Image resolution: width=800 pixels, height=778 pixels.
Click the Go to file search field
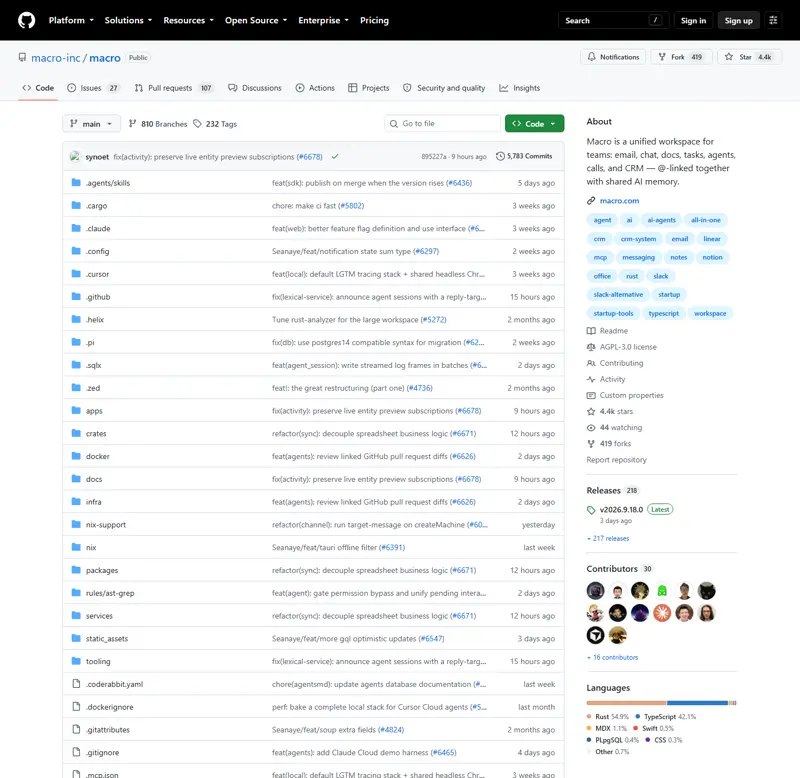tap(442, 123)
